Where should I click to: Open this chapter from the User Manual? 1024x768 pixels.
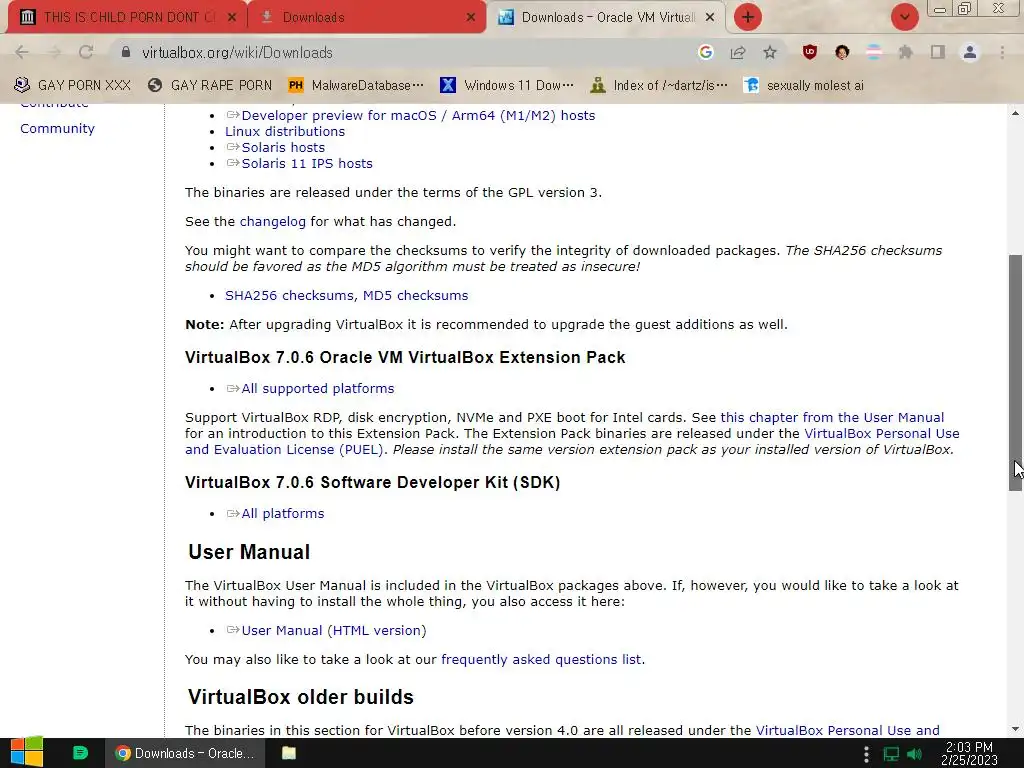(x=832, y=417)
